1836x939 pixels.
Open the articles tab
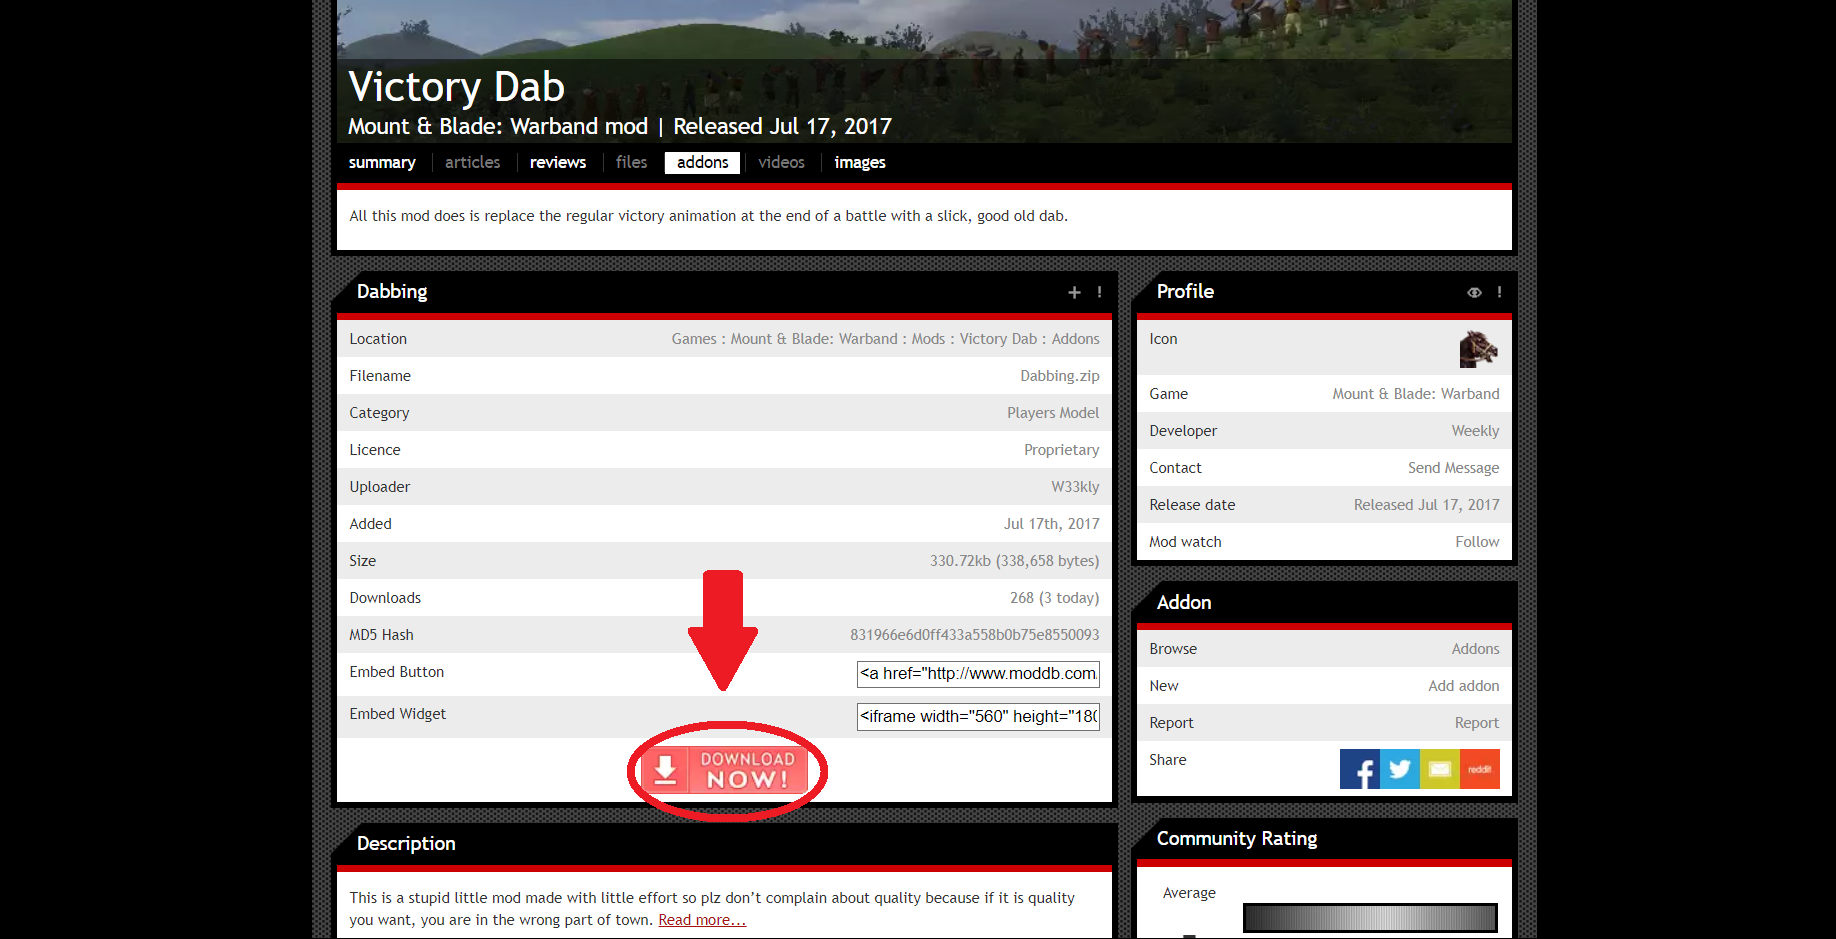click(x=472, y=162)
